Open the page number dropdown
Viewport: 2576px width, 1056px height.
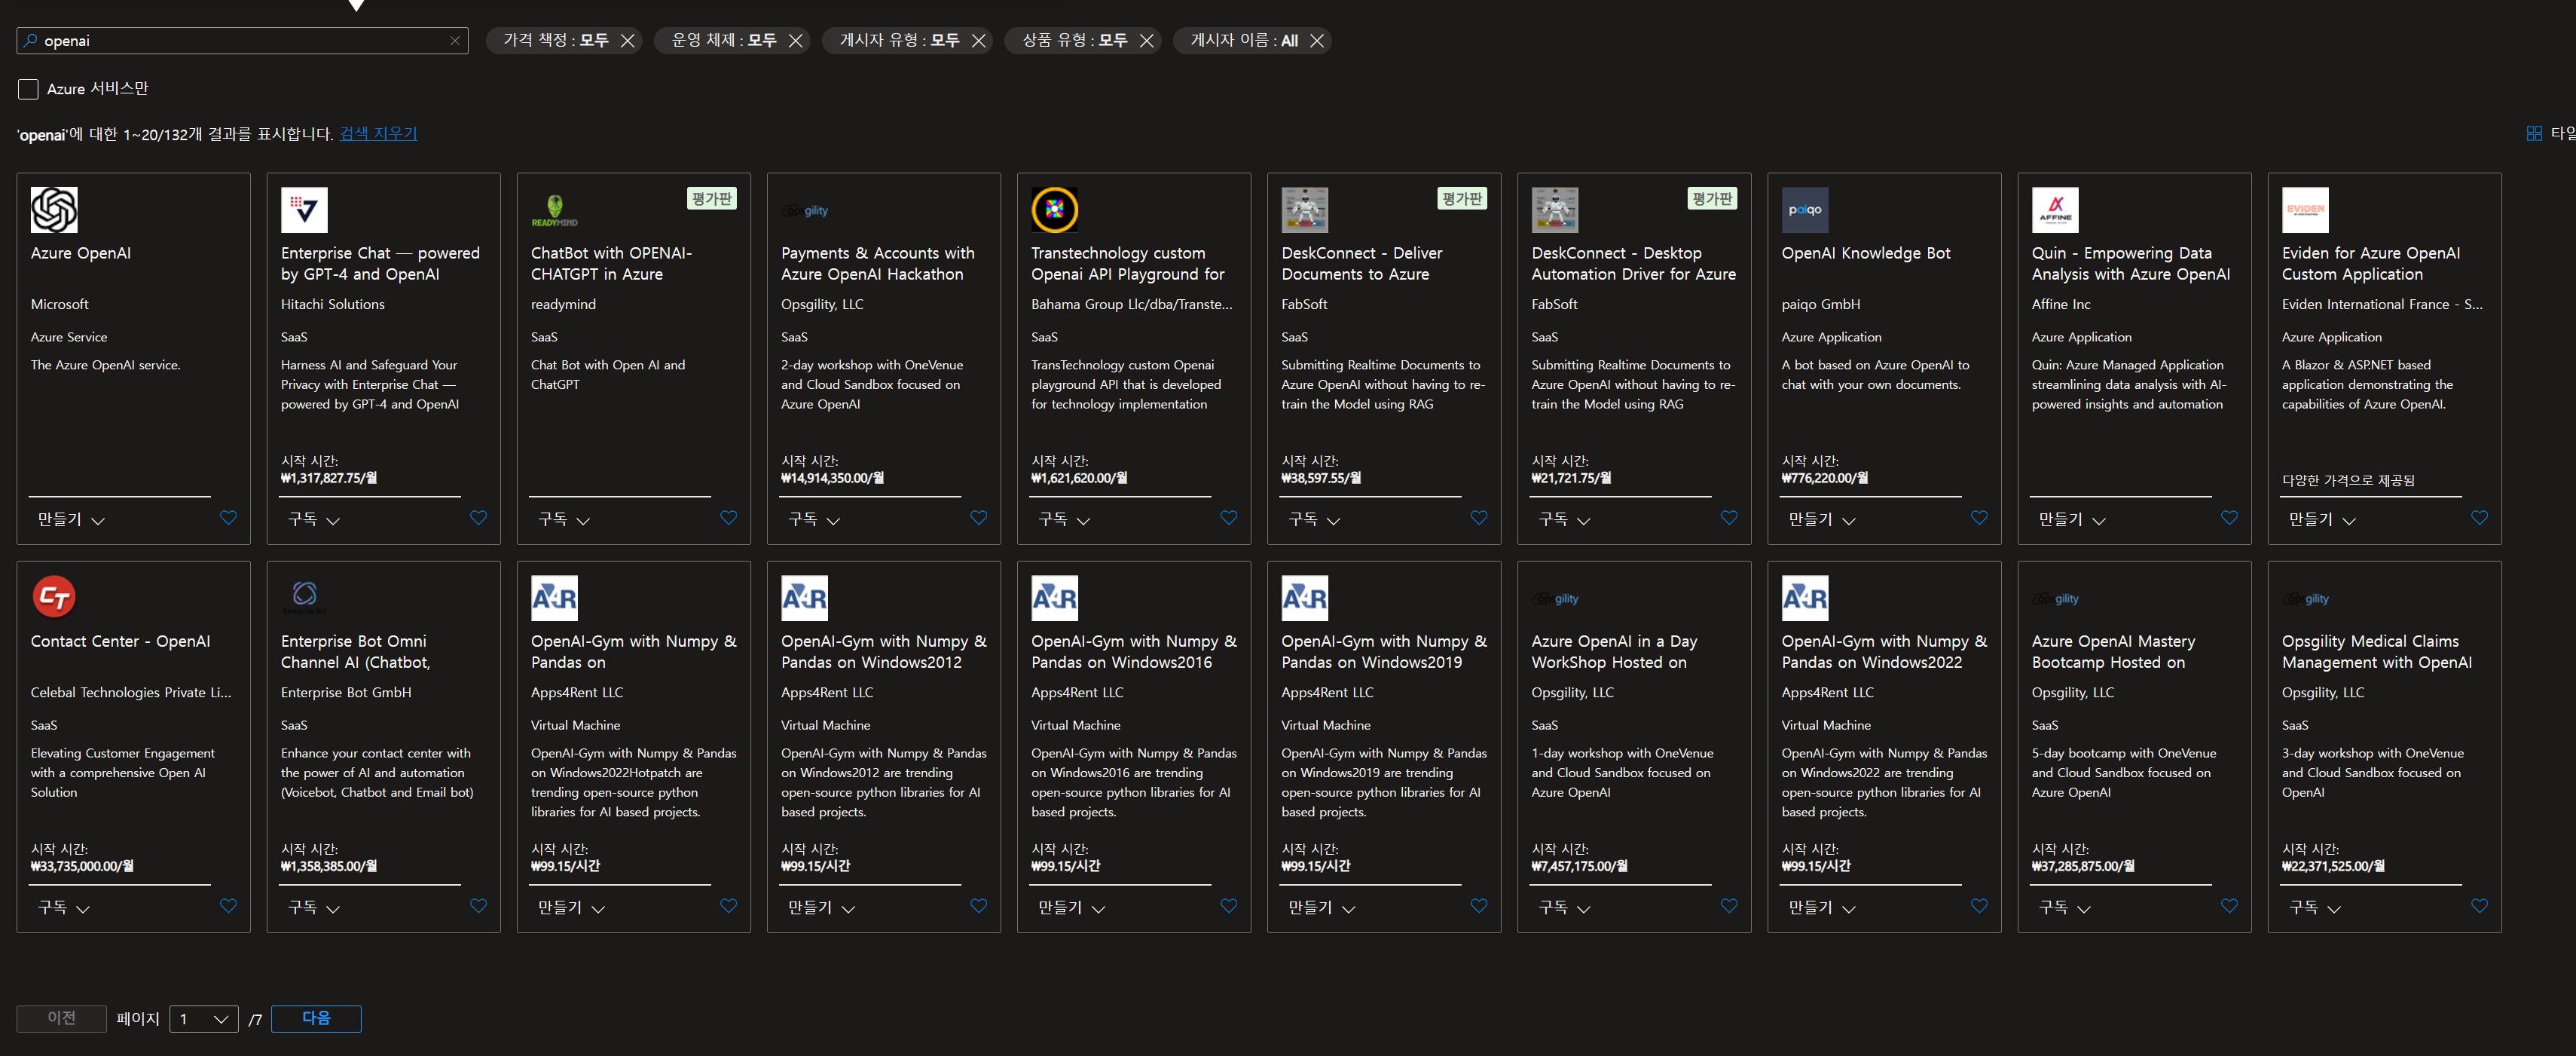[x=204, y=1019]
